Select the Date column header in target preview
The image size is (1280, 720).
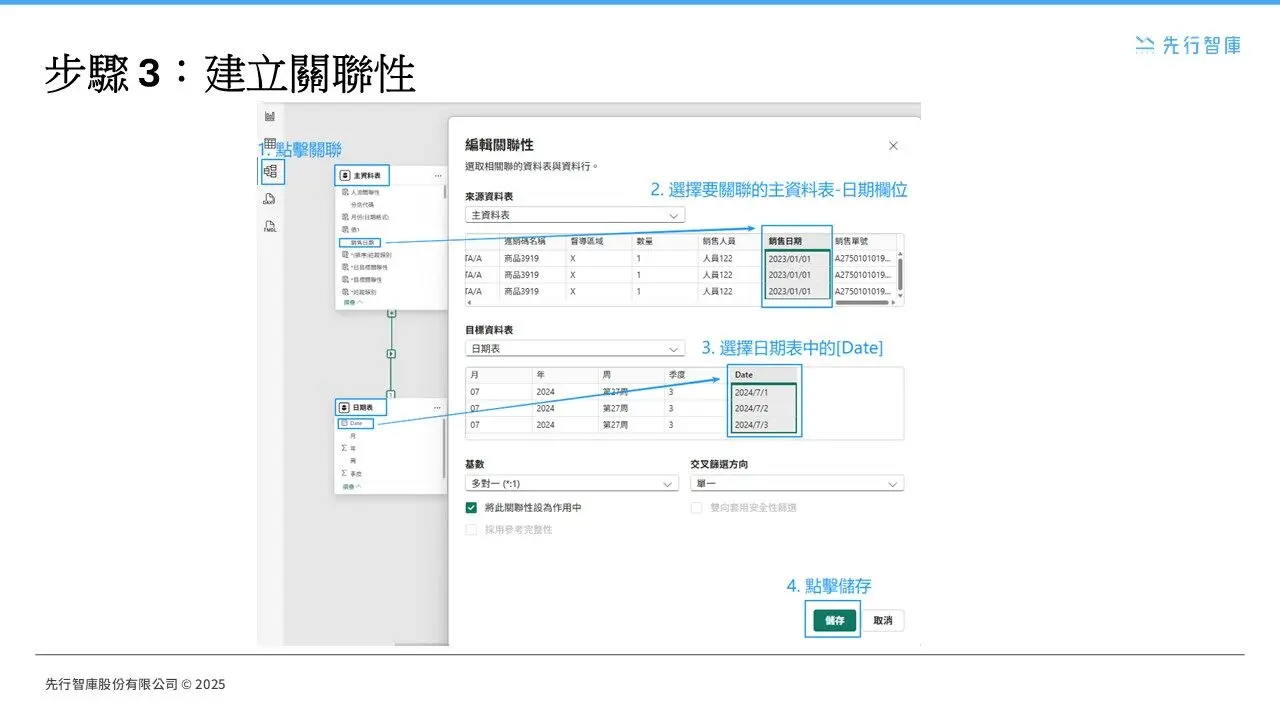pyautogui.click(x=764, y=375)
